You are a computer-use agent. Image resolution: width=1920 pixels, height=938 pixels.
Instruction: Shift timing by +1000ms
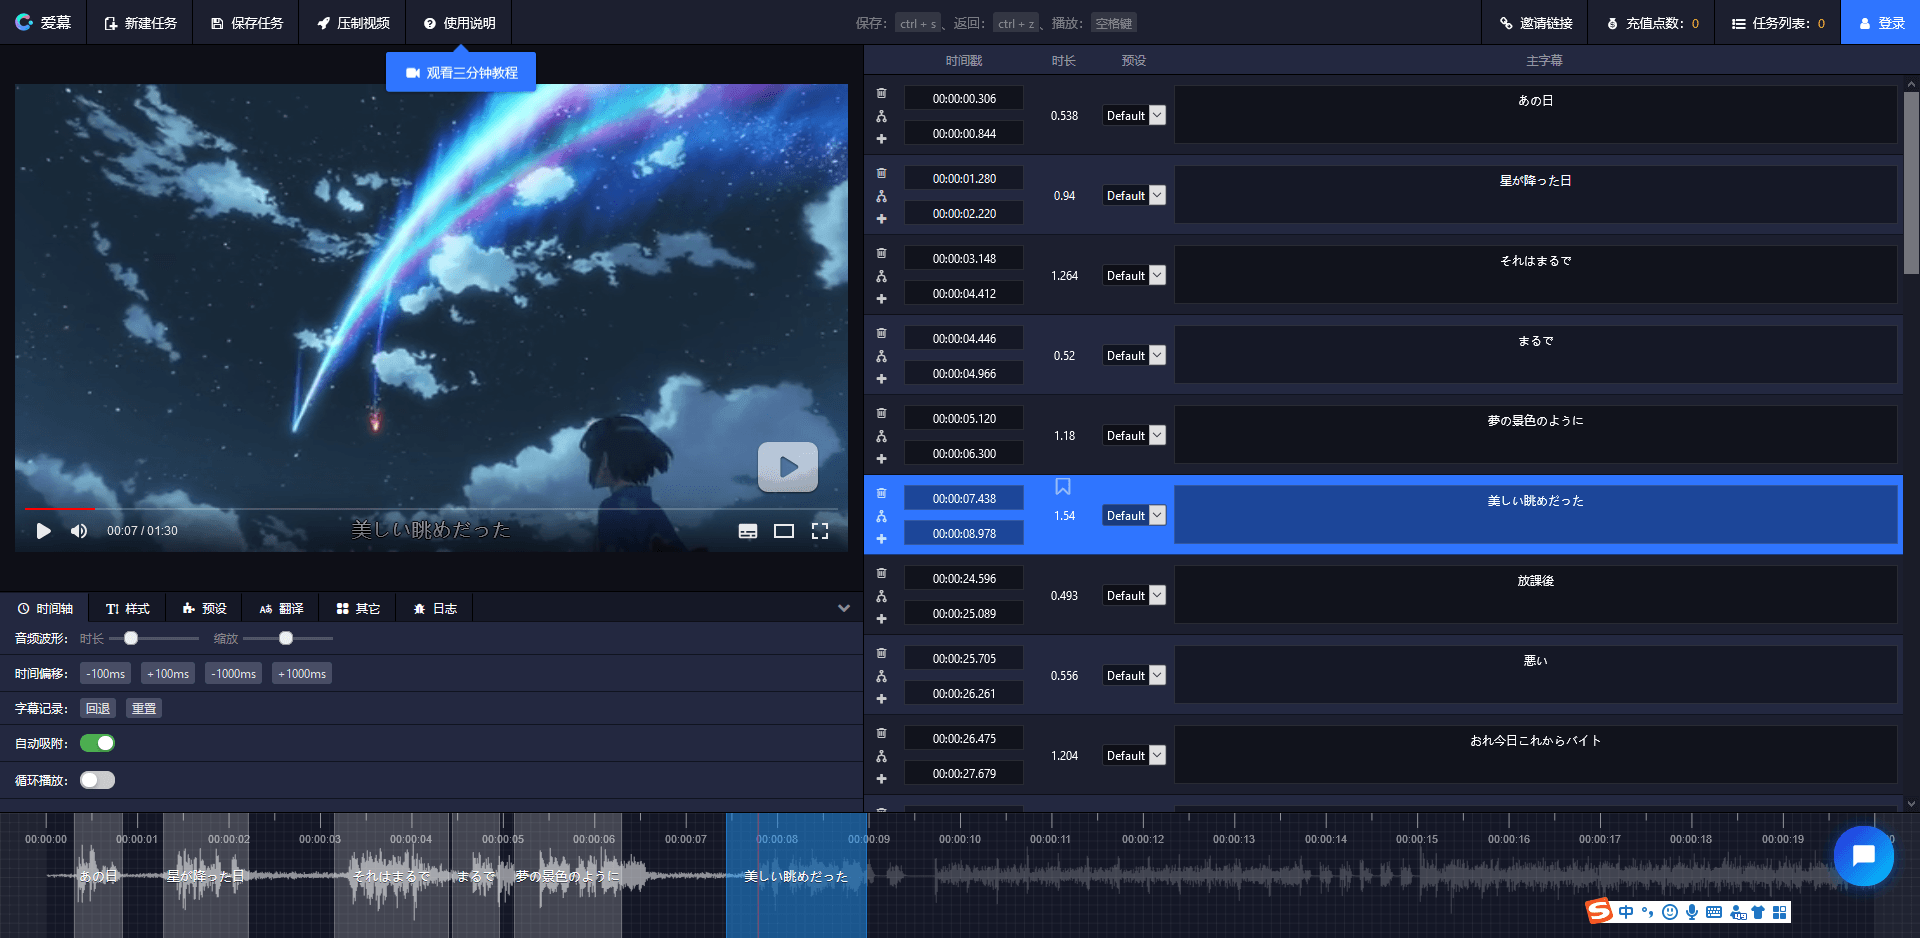(x=302, y=674)
